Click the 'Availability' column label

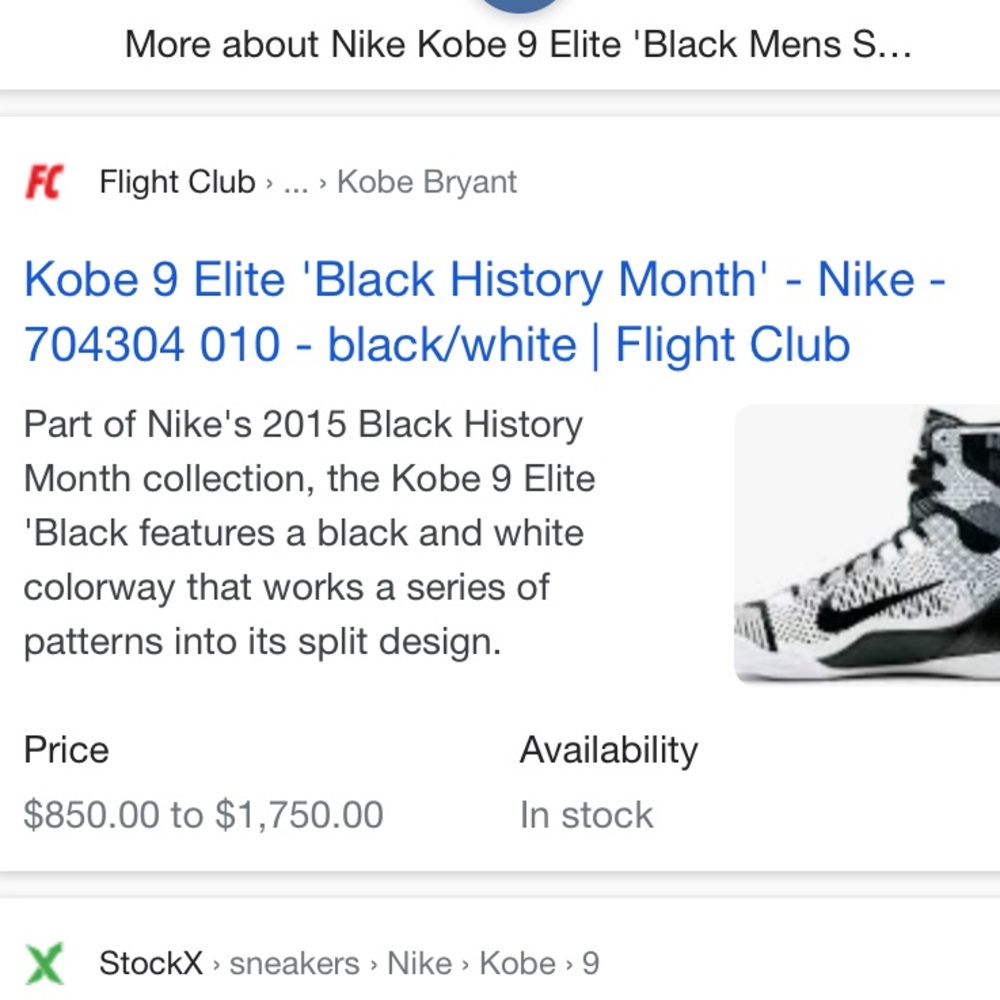[607, 750]
